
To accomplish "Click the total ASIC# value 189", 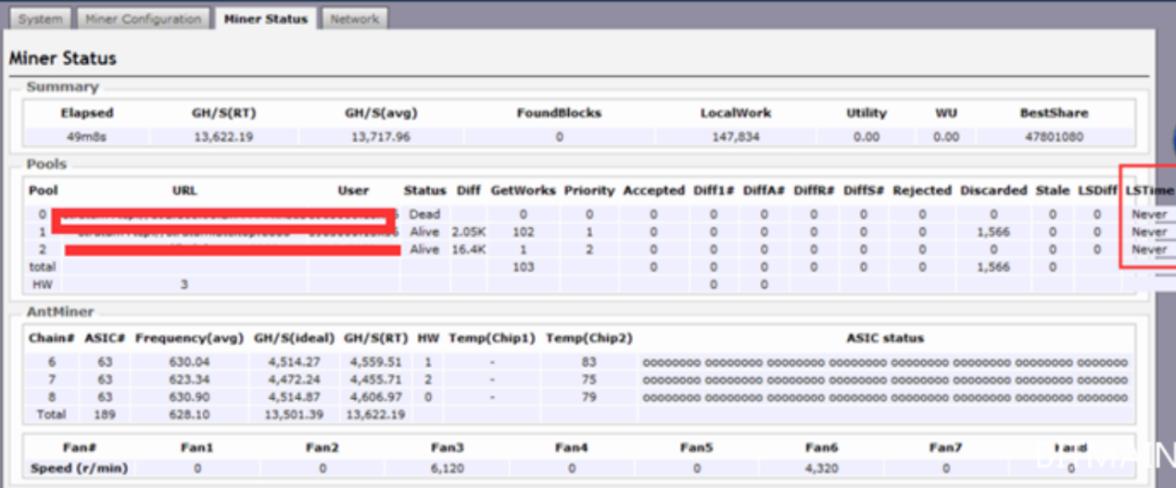I will tap(105, 415).
